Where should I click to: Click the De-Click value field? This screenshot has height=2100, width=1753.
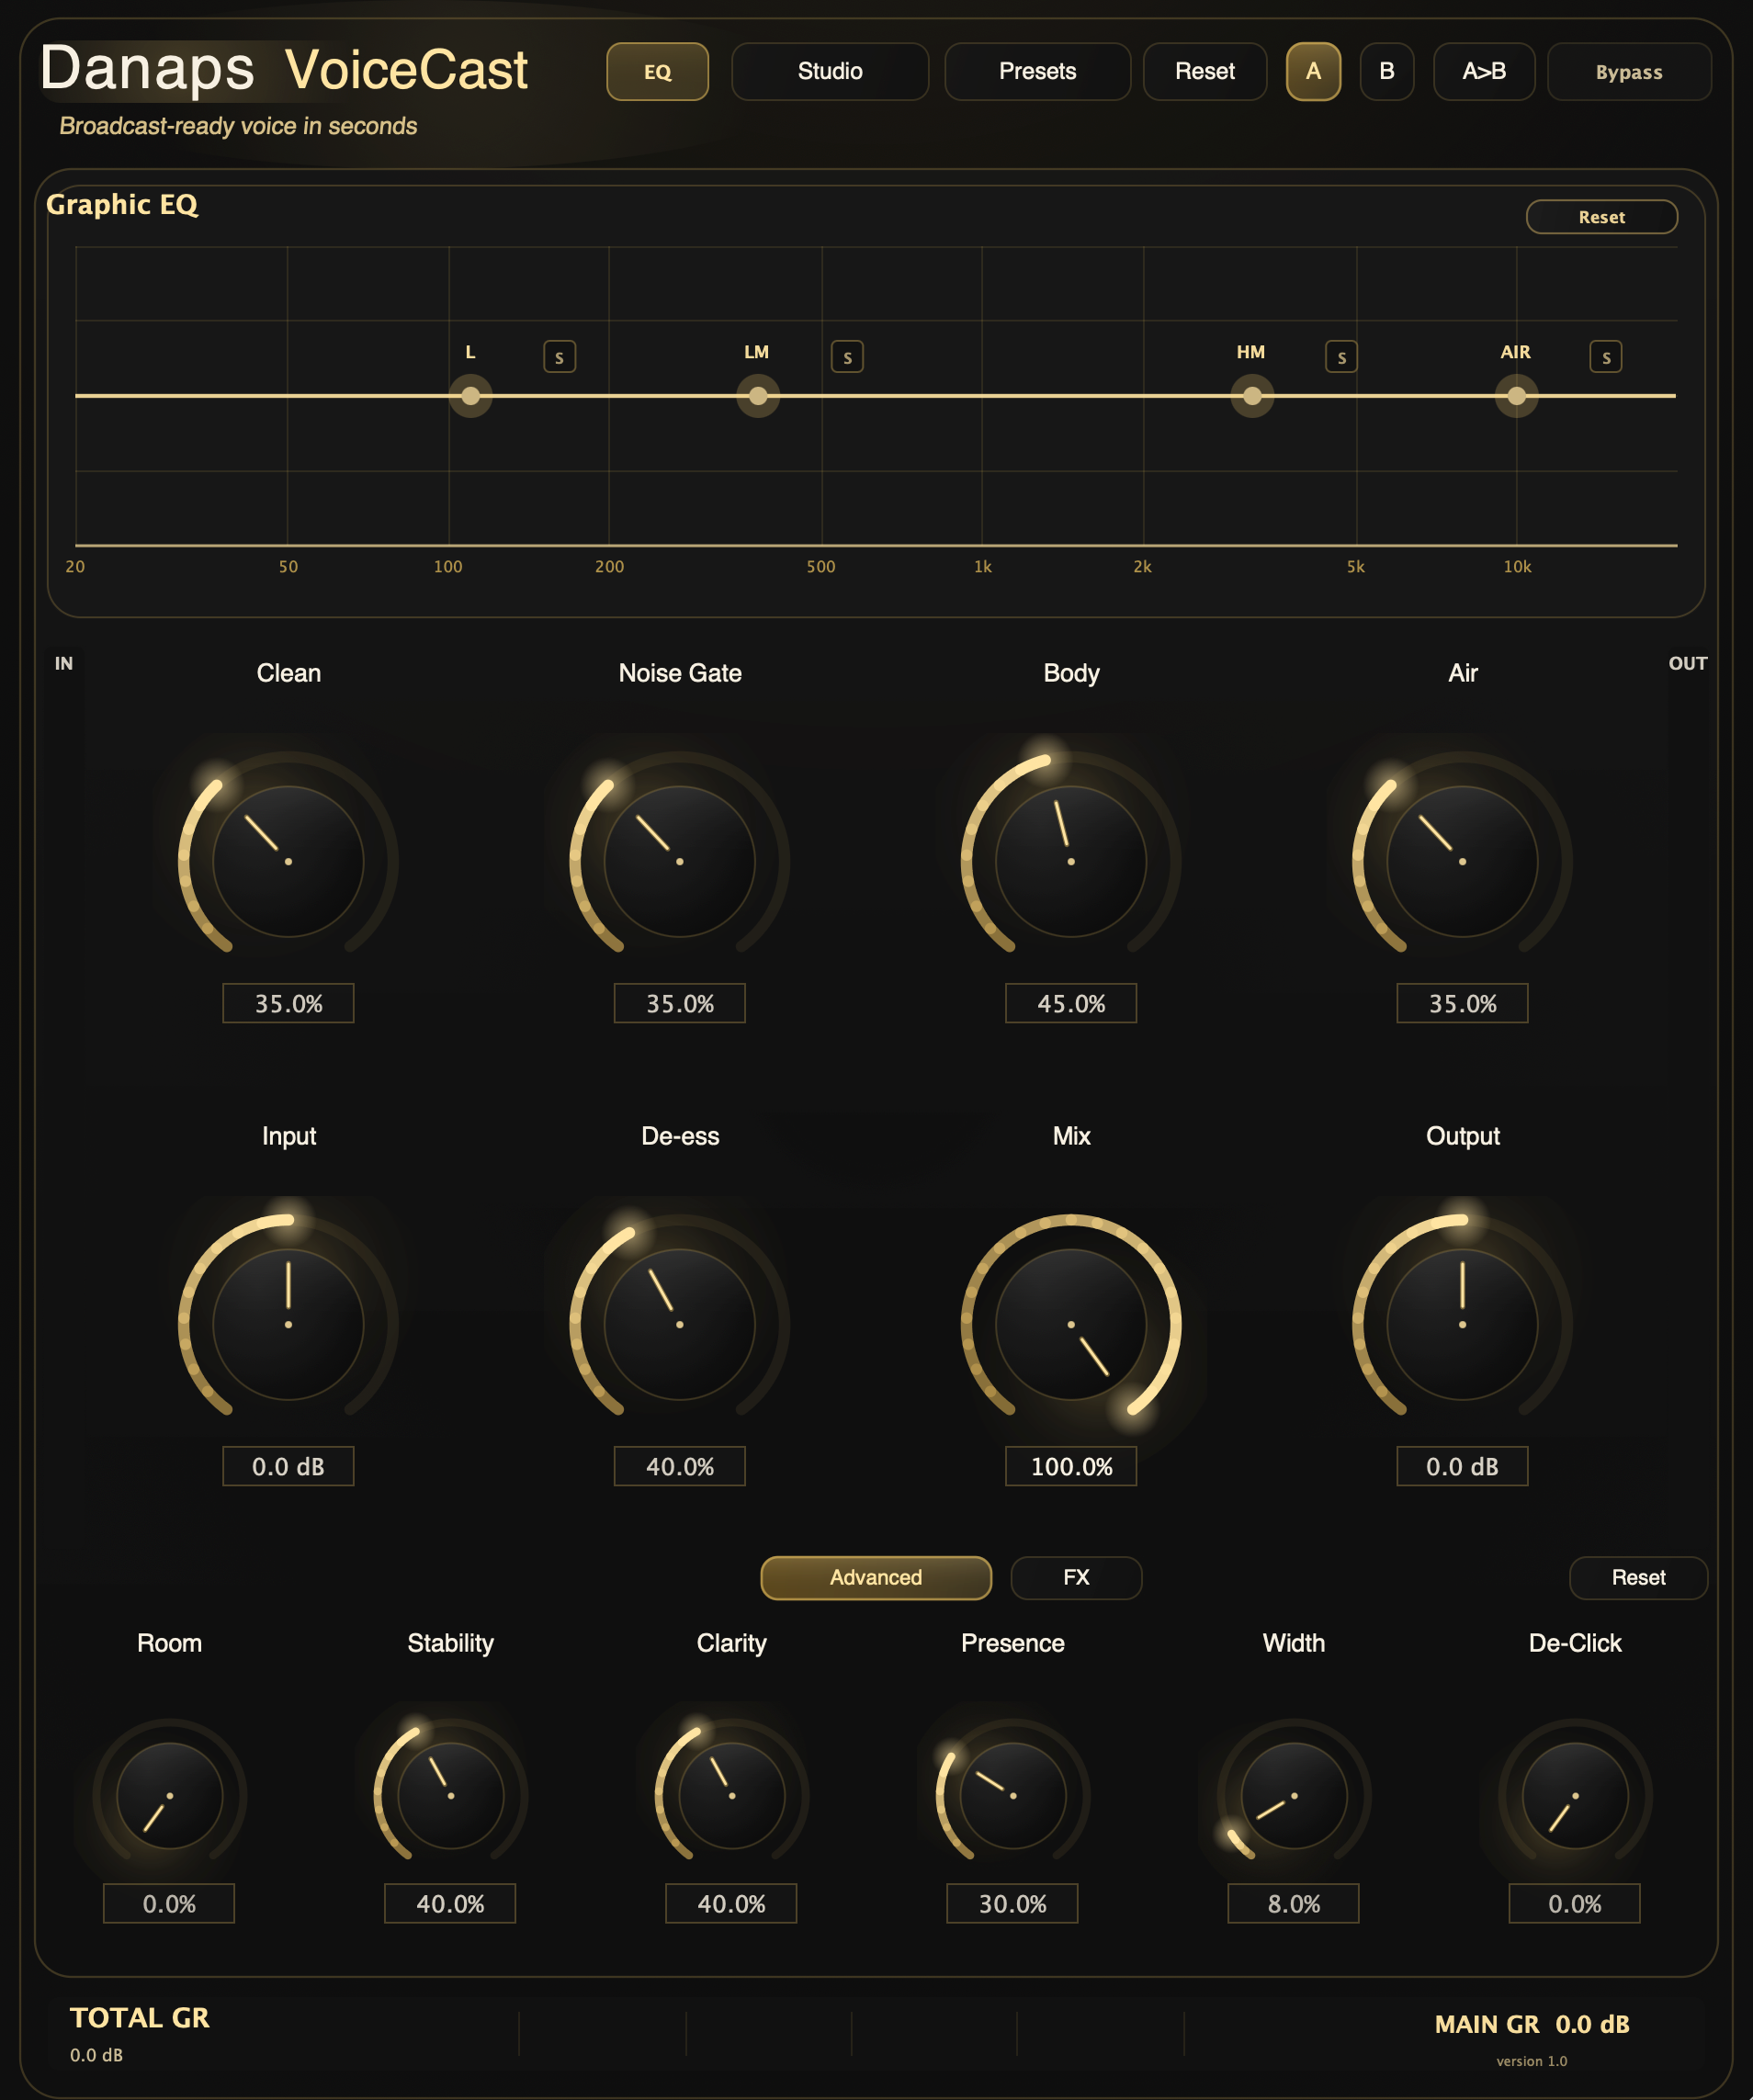(1574, 1903)
